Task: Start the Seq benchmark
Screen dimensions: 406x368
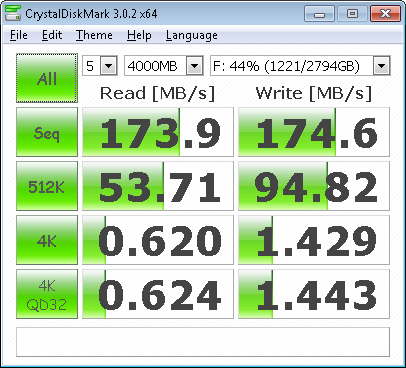Action: [x=47, y=132]
